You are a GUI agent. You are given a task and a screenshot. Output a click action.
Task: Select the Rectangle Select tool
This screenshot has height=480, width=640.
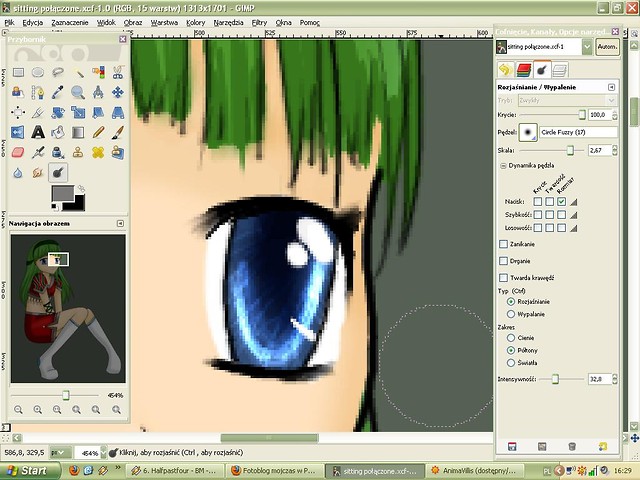click(18, 73)
